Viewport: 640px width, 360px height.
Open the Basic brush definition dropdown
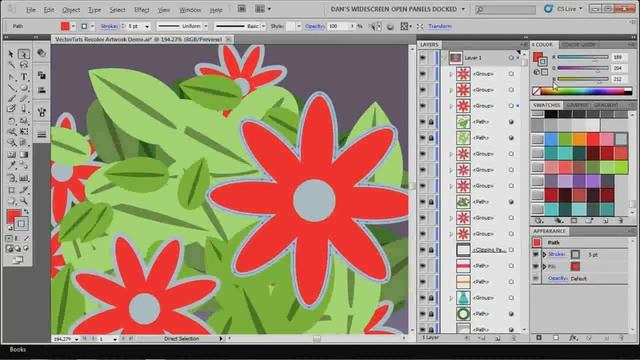click(x=263, y=27)
